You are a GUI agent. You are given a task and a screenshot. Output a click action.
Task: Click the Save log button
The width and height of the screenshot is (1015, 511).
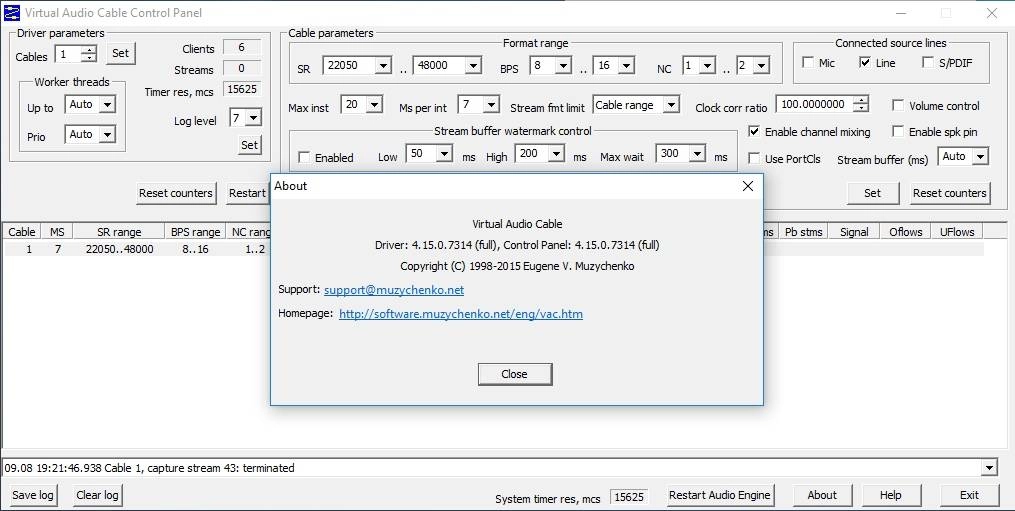pyautogui.click(x=32, y=495)
